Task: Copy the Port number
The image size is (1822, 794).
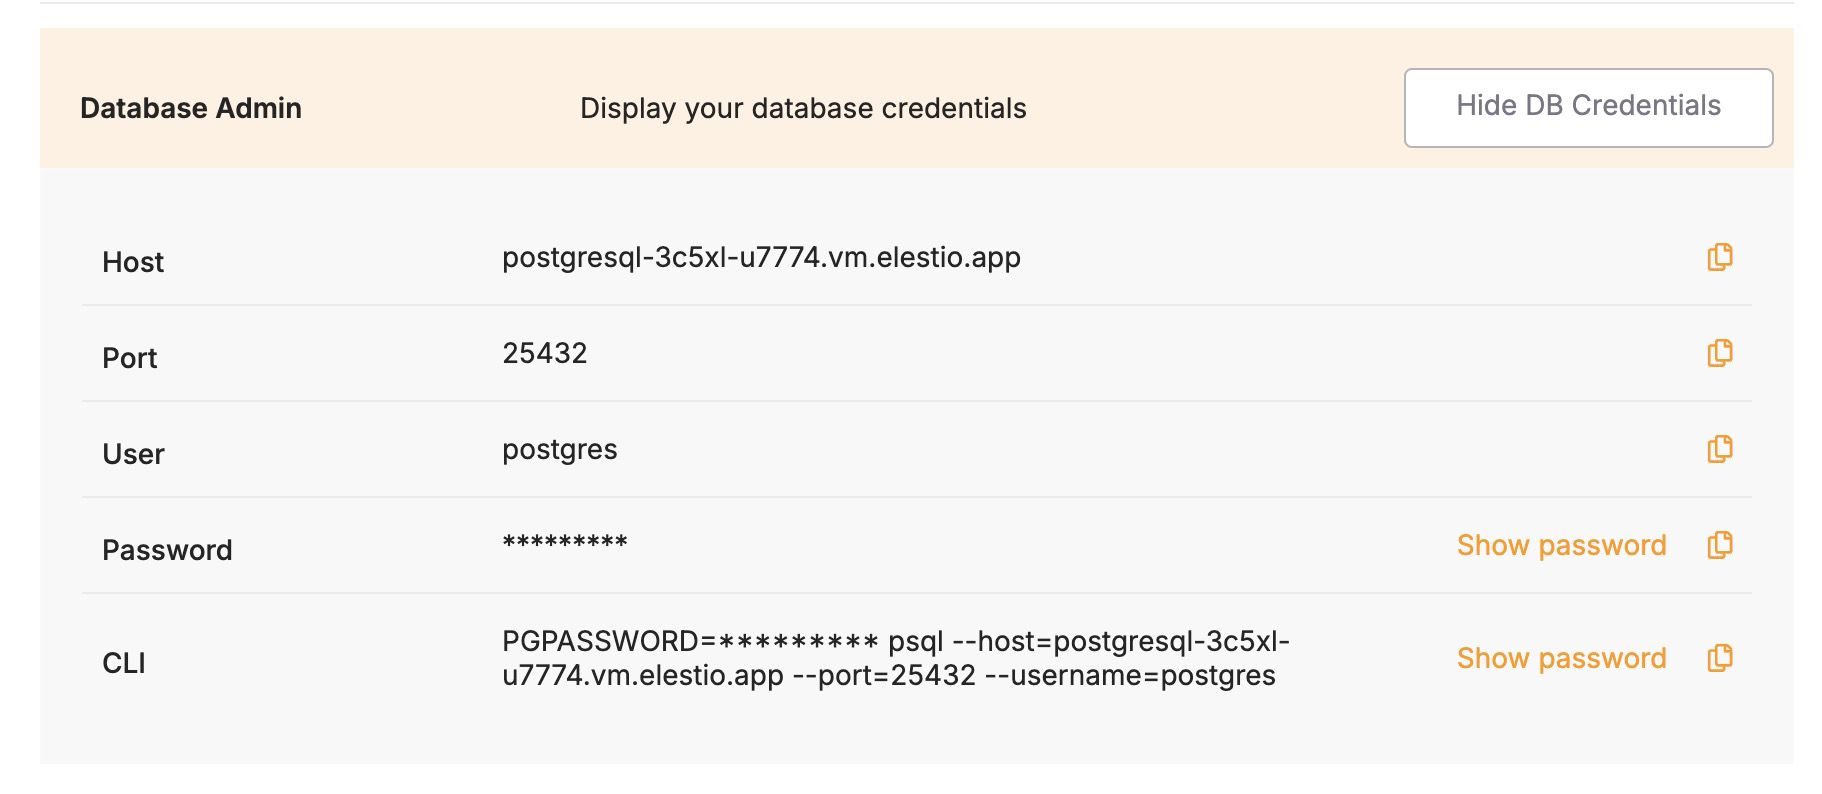Action: click(1719, 353)
